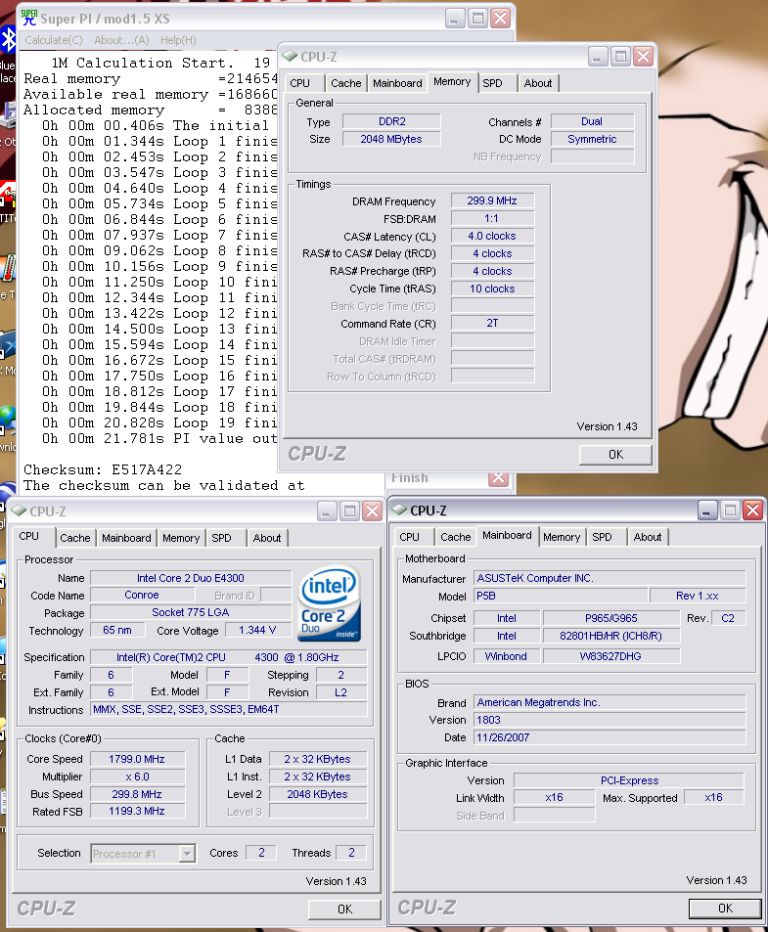This screenshot has width=768, height=932.
Task: Open Mainboard tab in processor CPU-Z window
Action: coord(127,538)
